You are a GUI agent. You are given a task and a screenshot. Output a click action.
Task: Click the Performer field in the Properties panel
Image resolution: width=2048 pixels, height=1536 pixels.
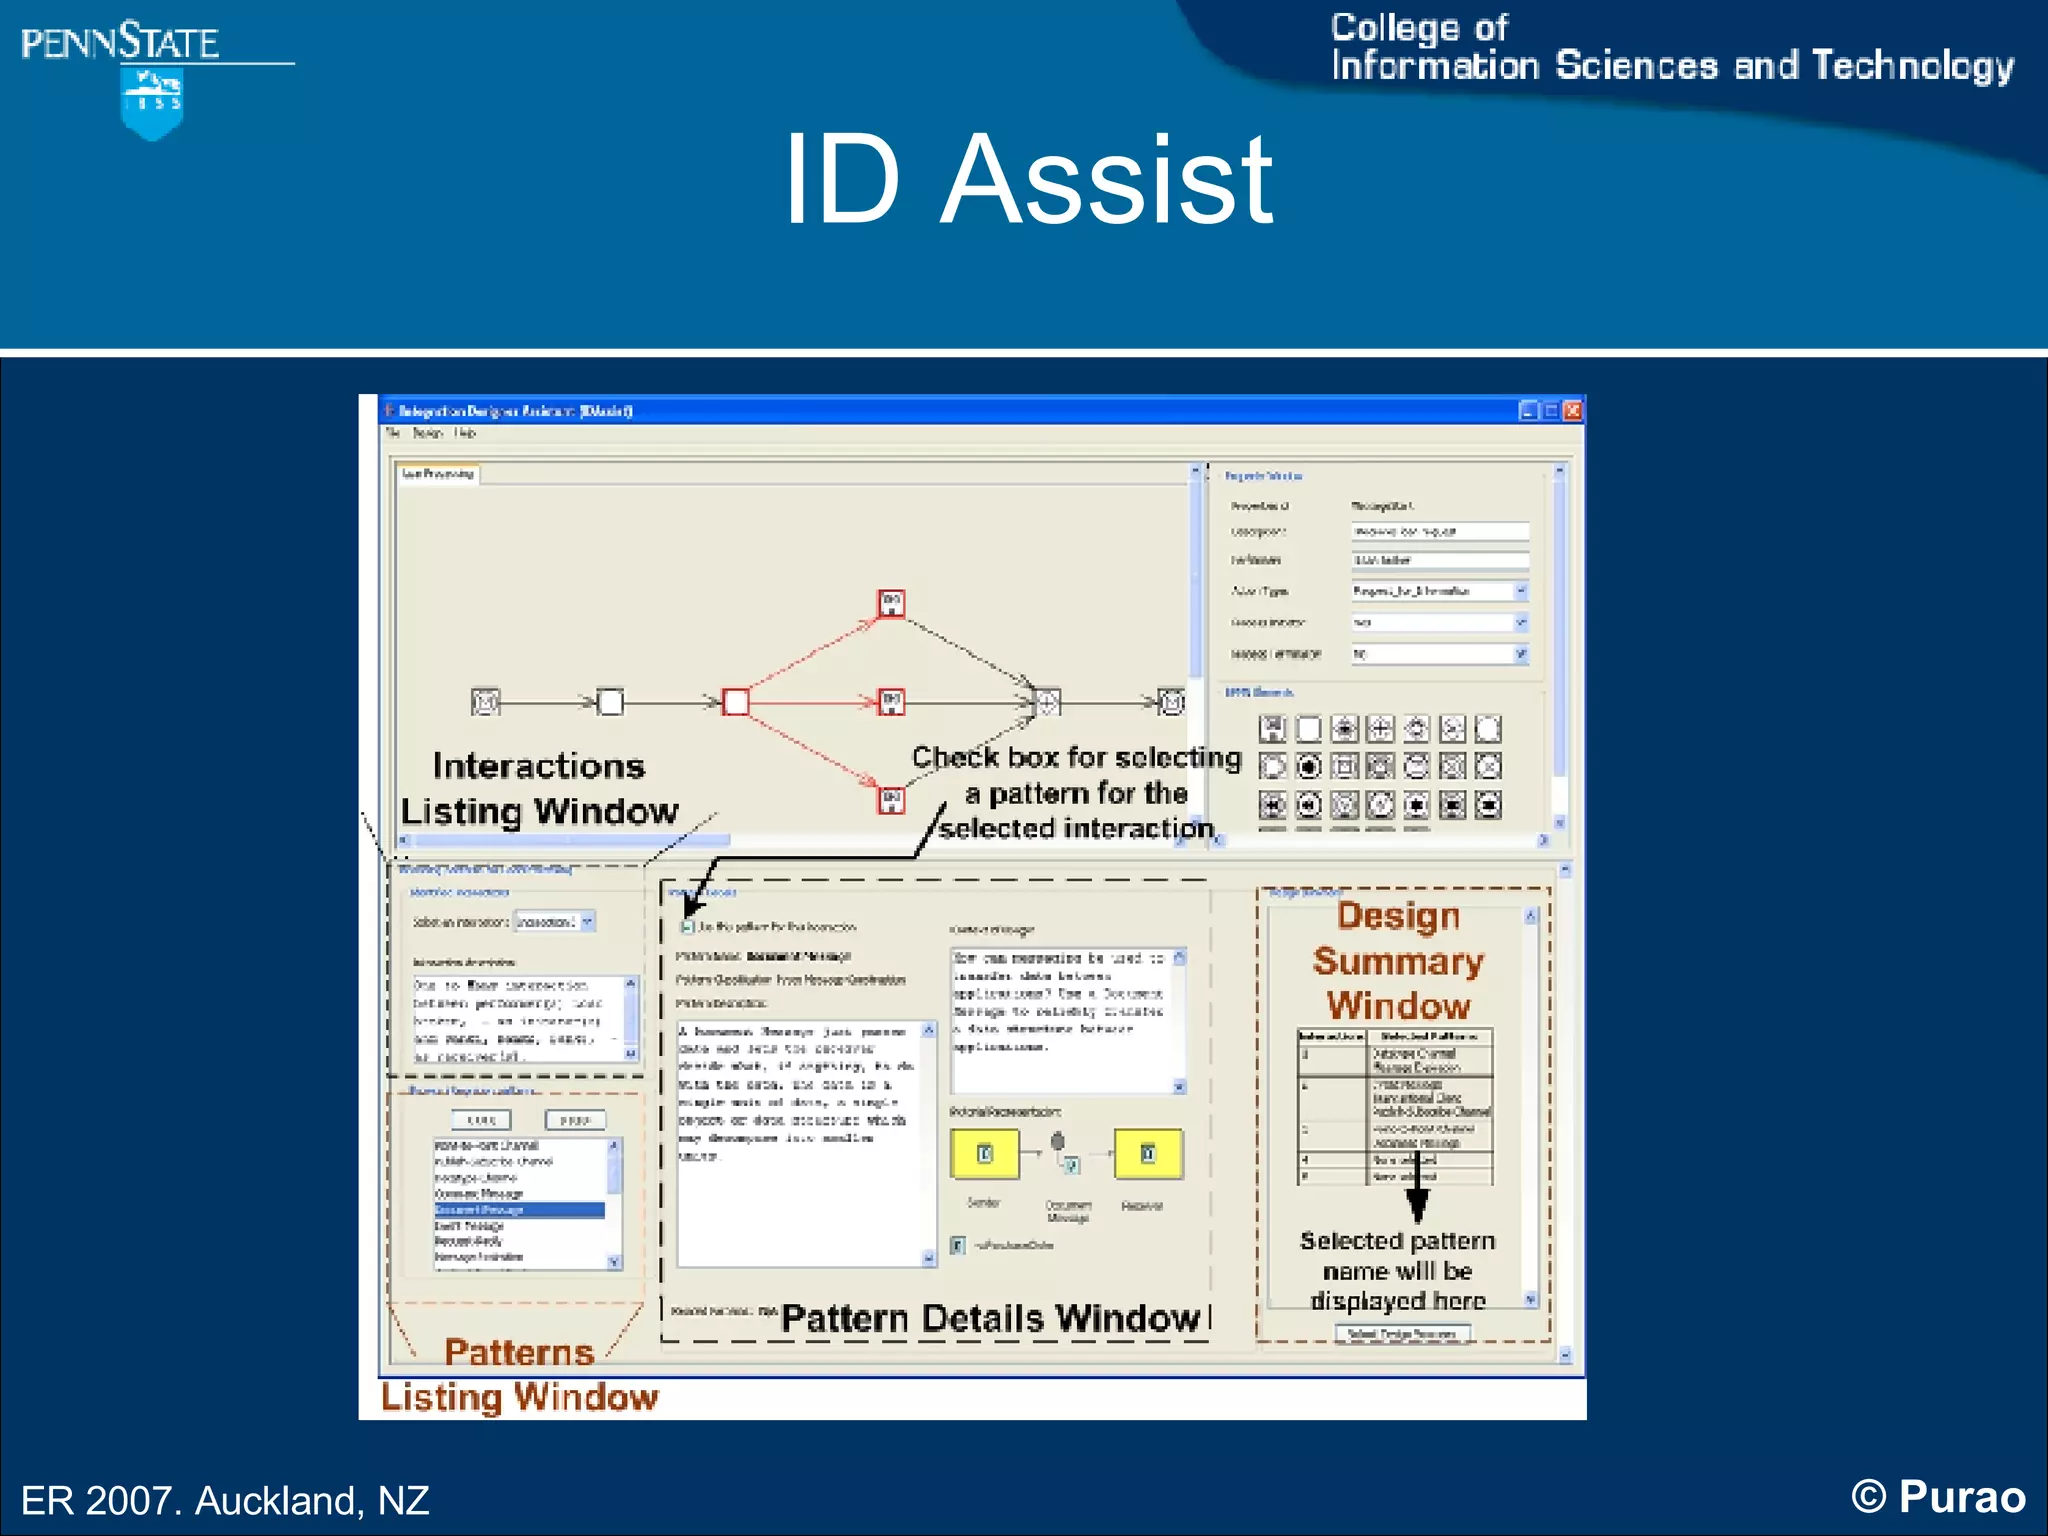pos(1440,560)
